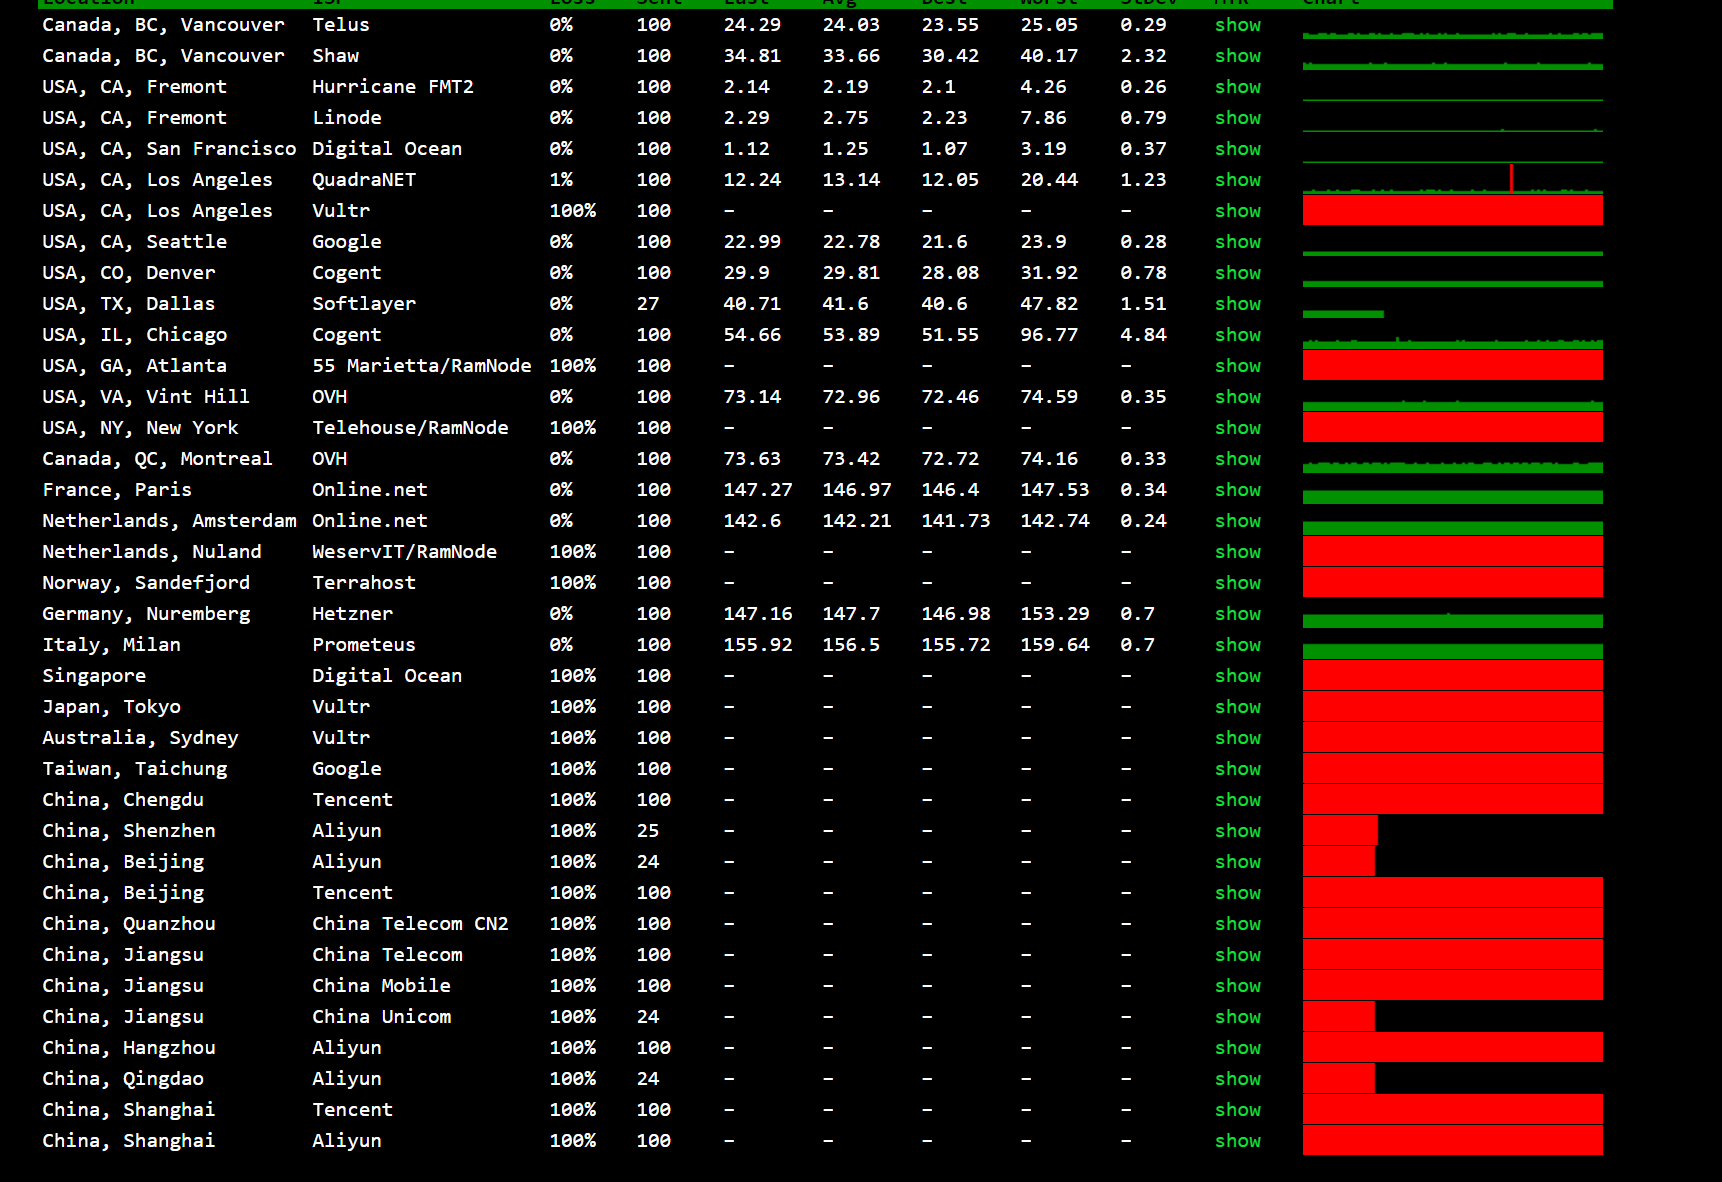
Task: Click show link for Nuremberg Hetzner row
Action: [1237, 614]
